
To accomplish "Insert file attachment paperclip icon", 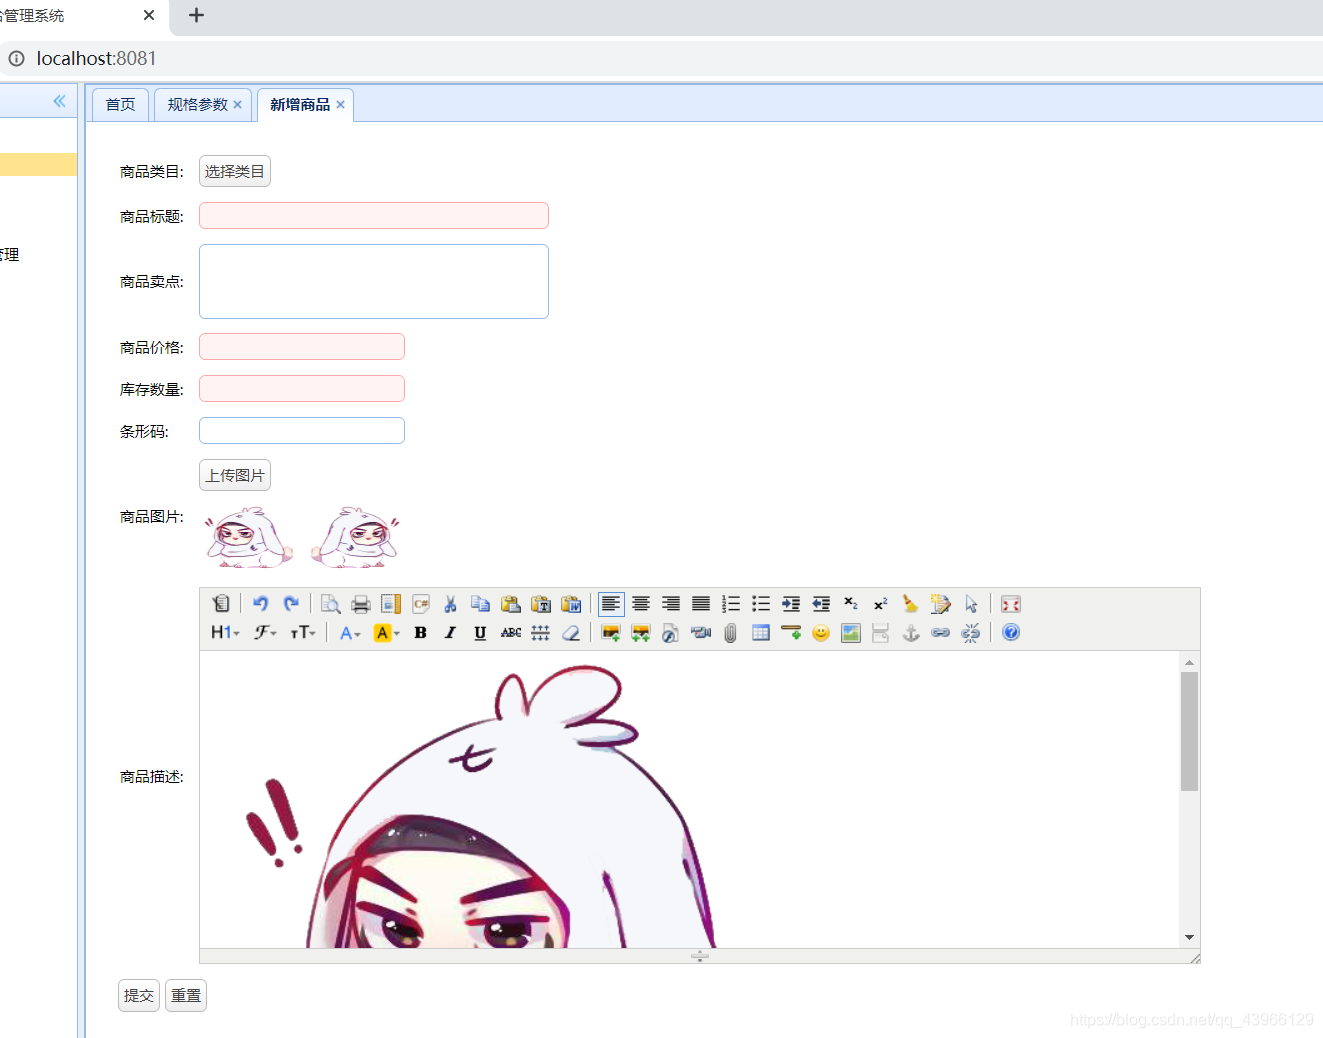I will [731, 632].
